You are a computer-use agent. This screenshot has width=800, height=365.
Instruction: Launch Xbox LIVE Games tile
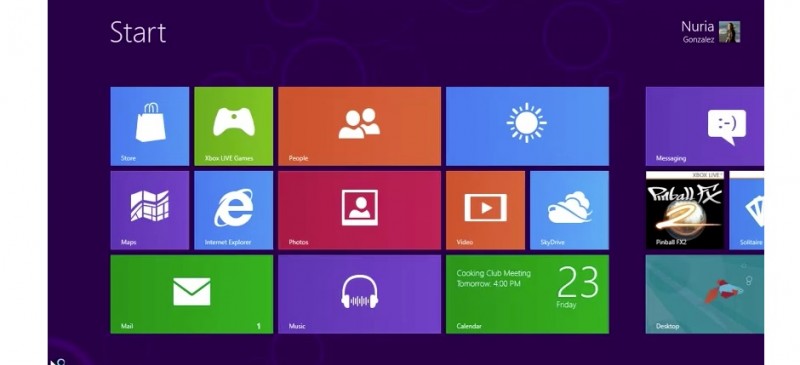[234, 126]
